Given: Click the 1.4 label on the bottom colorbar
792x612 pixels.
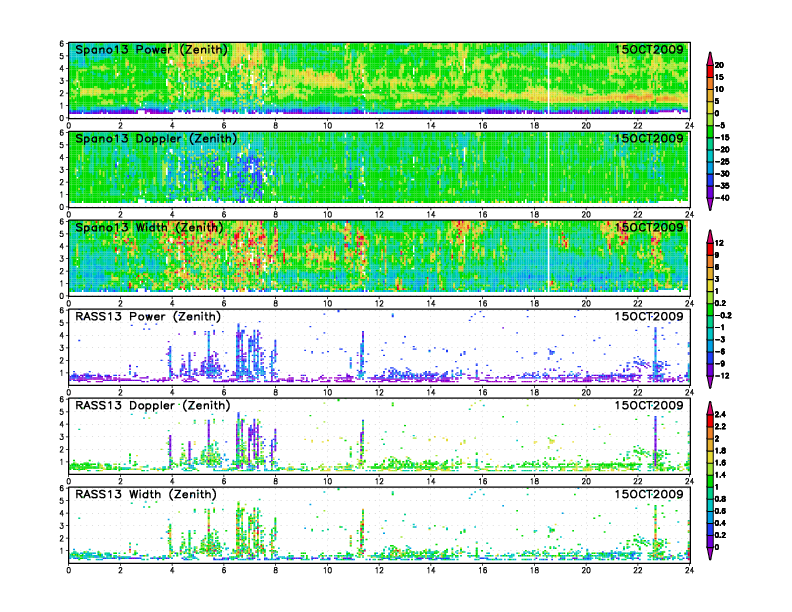Looking at the screenshot, I should (x=720, y=475).
